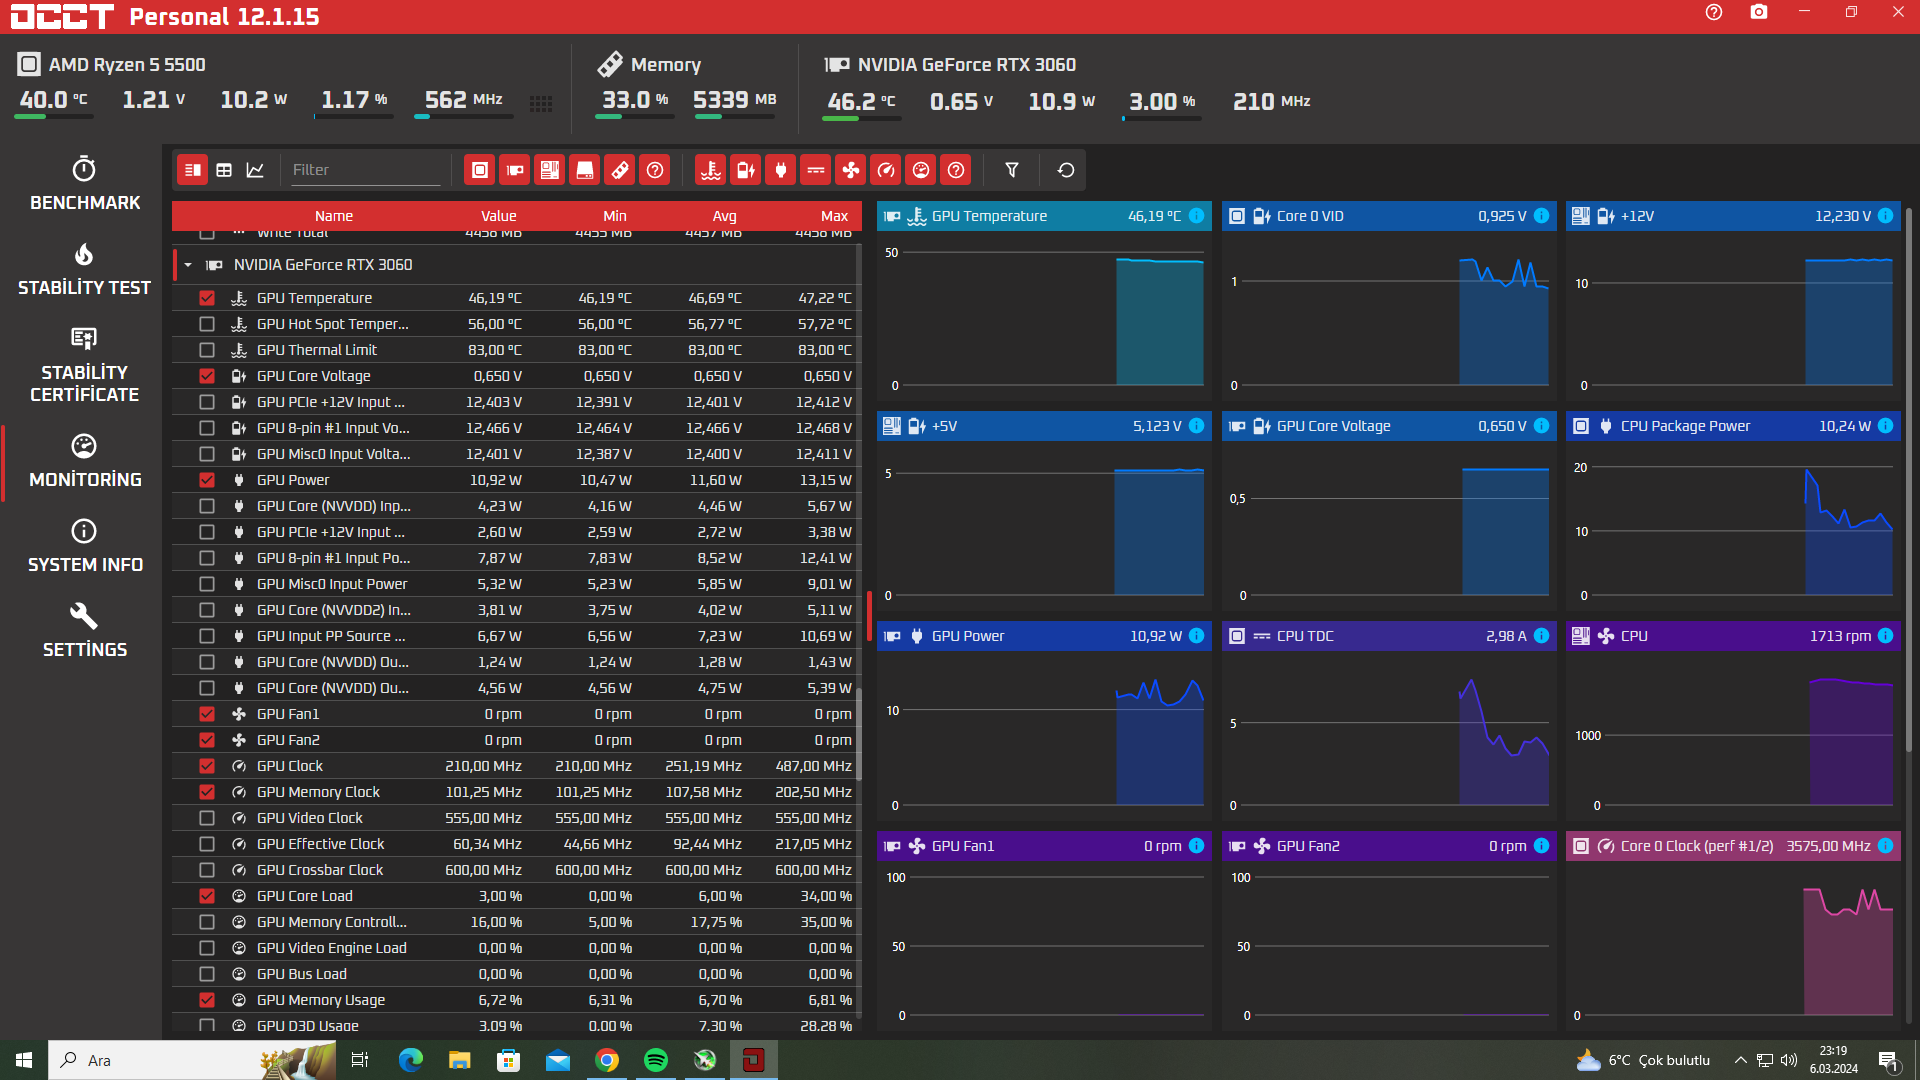Check the GPU Video Clock checkbox

(x=207, y=818)
